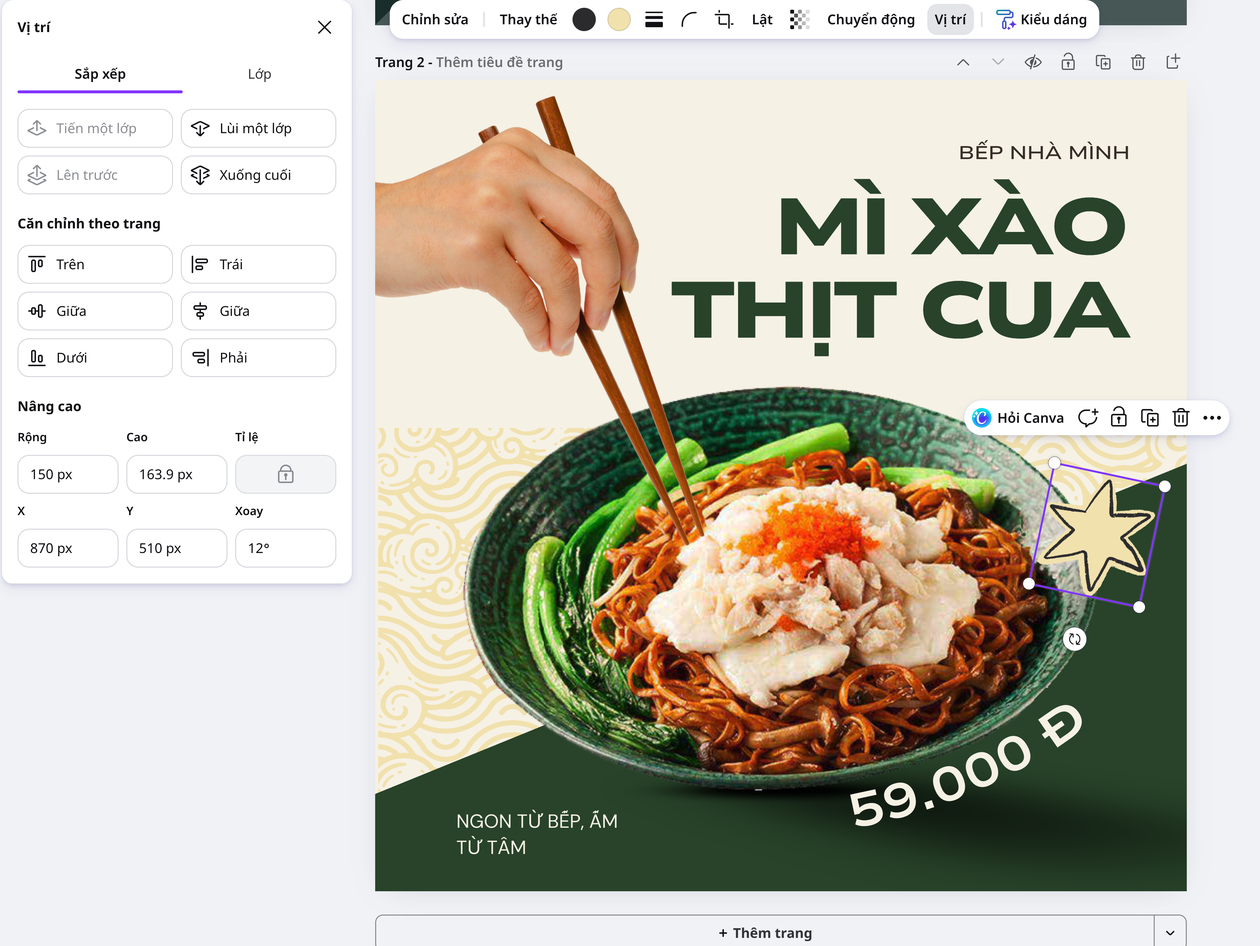Viewport: 1260px width, 946px height.
Task: Edit the Xoay rotation field
Action: coord(285,548)
